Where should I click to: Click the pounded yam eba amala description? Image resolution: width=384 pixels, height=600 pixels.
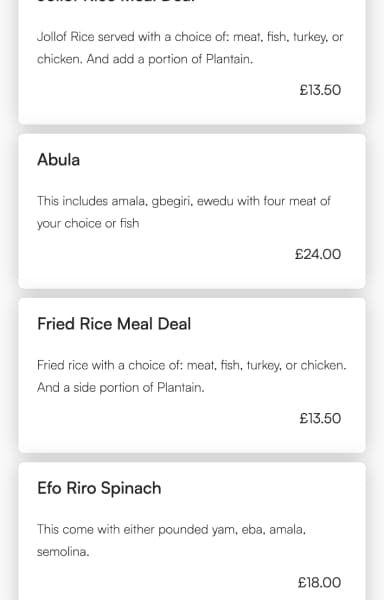point(171,540)
